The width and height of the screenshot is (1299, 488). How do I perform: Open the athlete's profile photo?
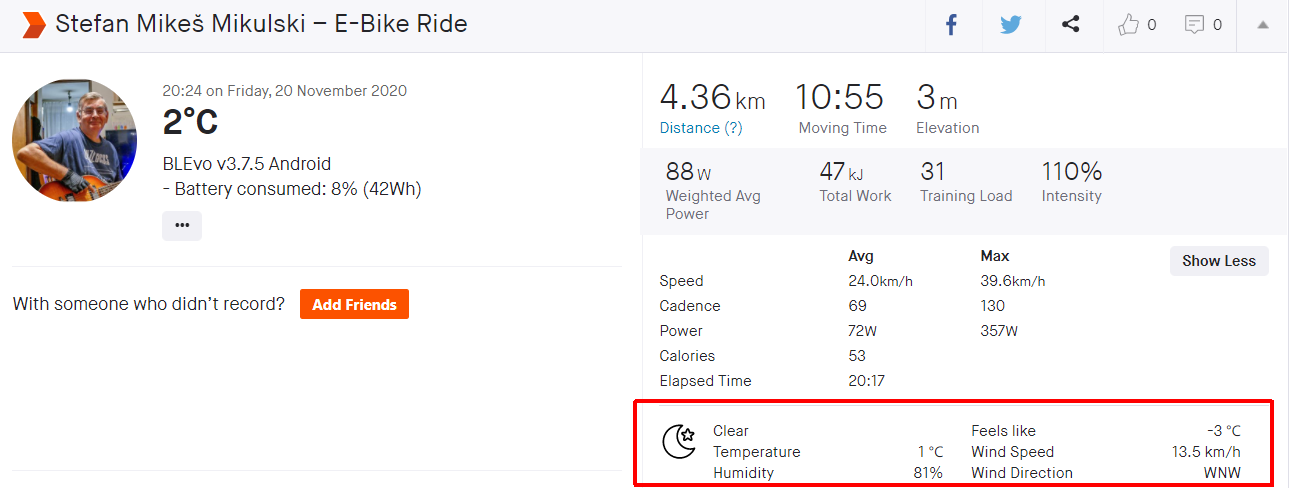tap(75, 140)
